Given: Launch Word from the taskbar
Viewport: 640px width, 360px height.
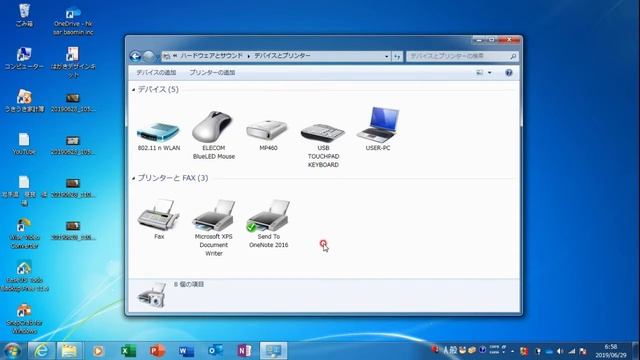Looking at the screenshot, I should [186, 351].
